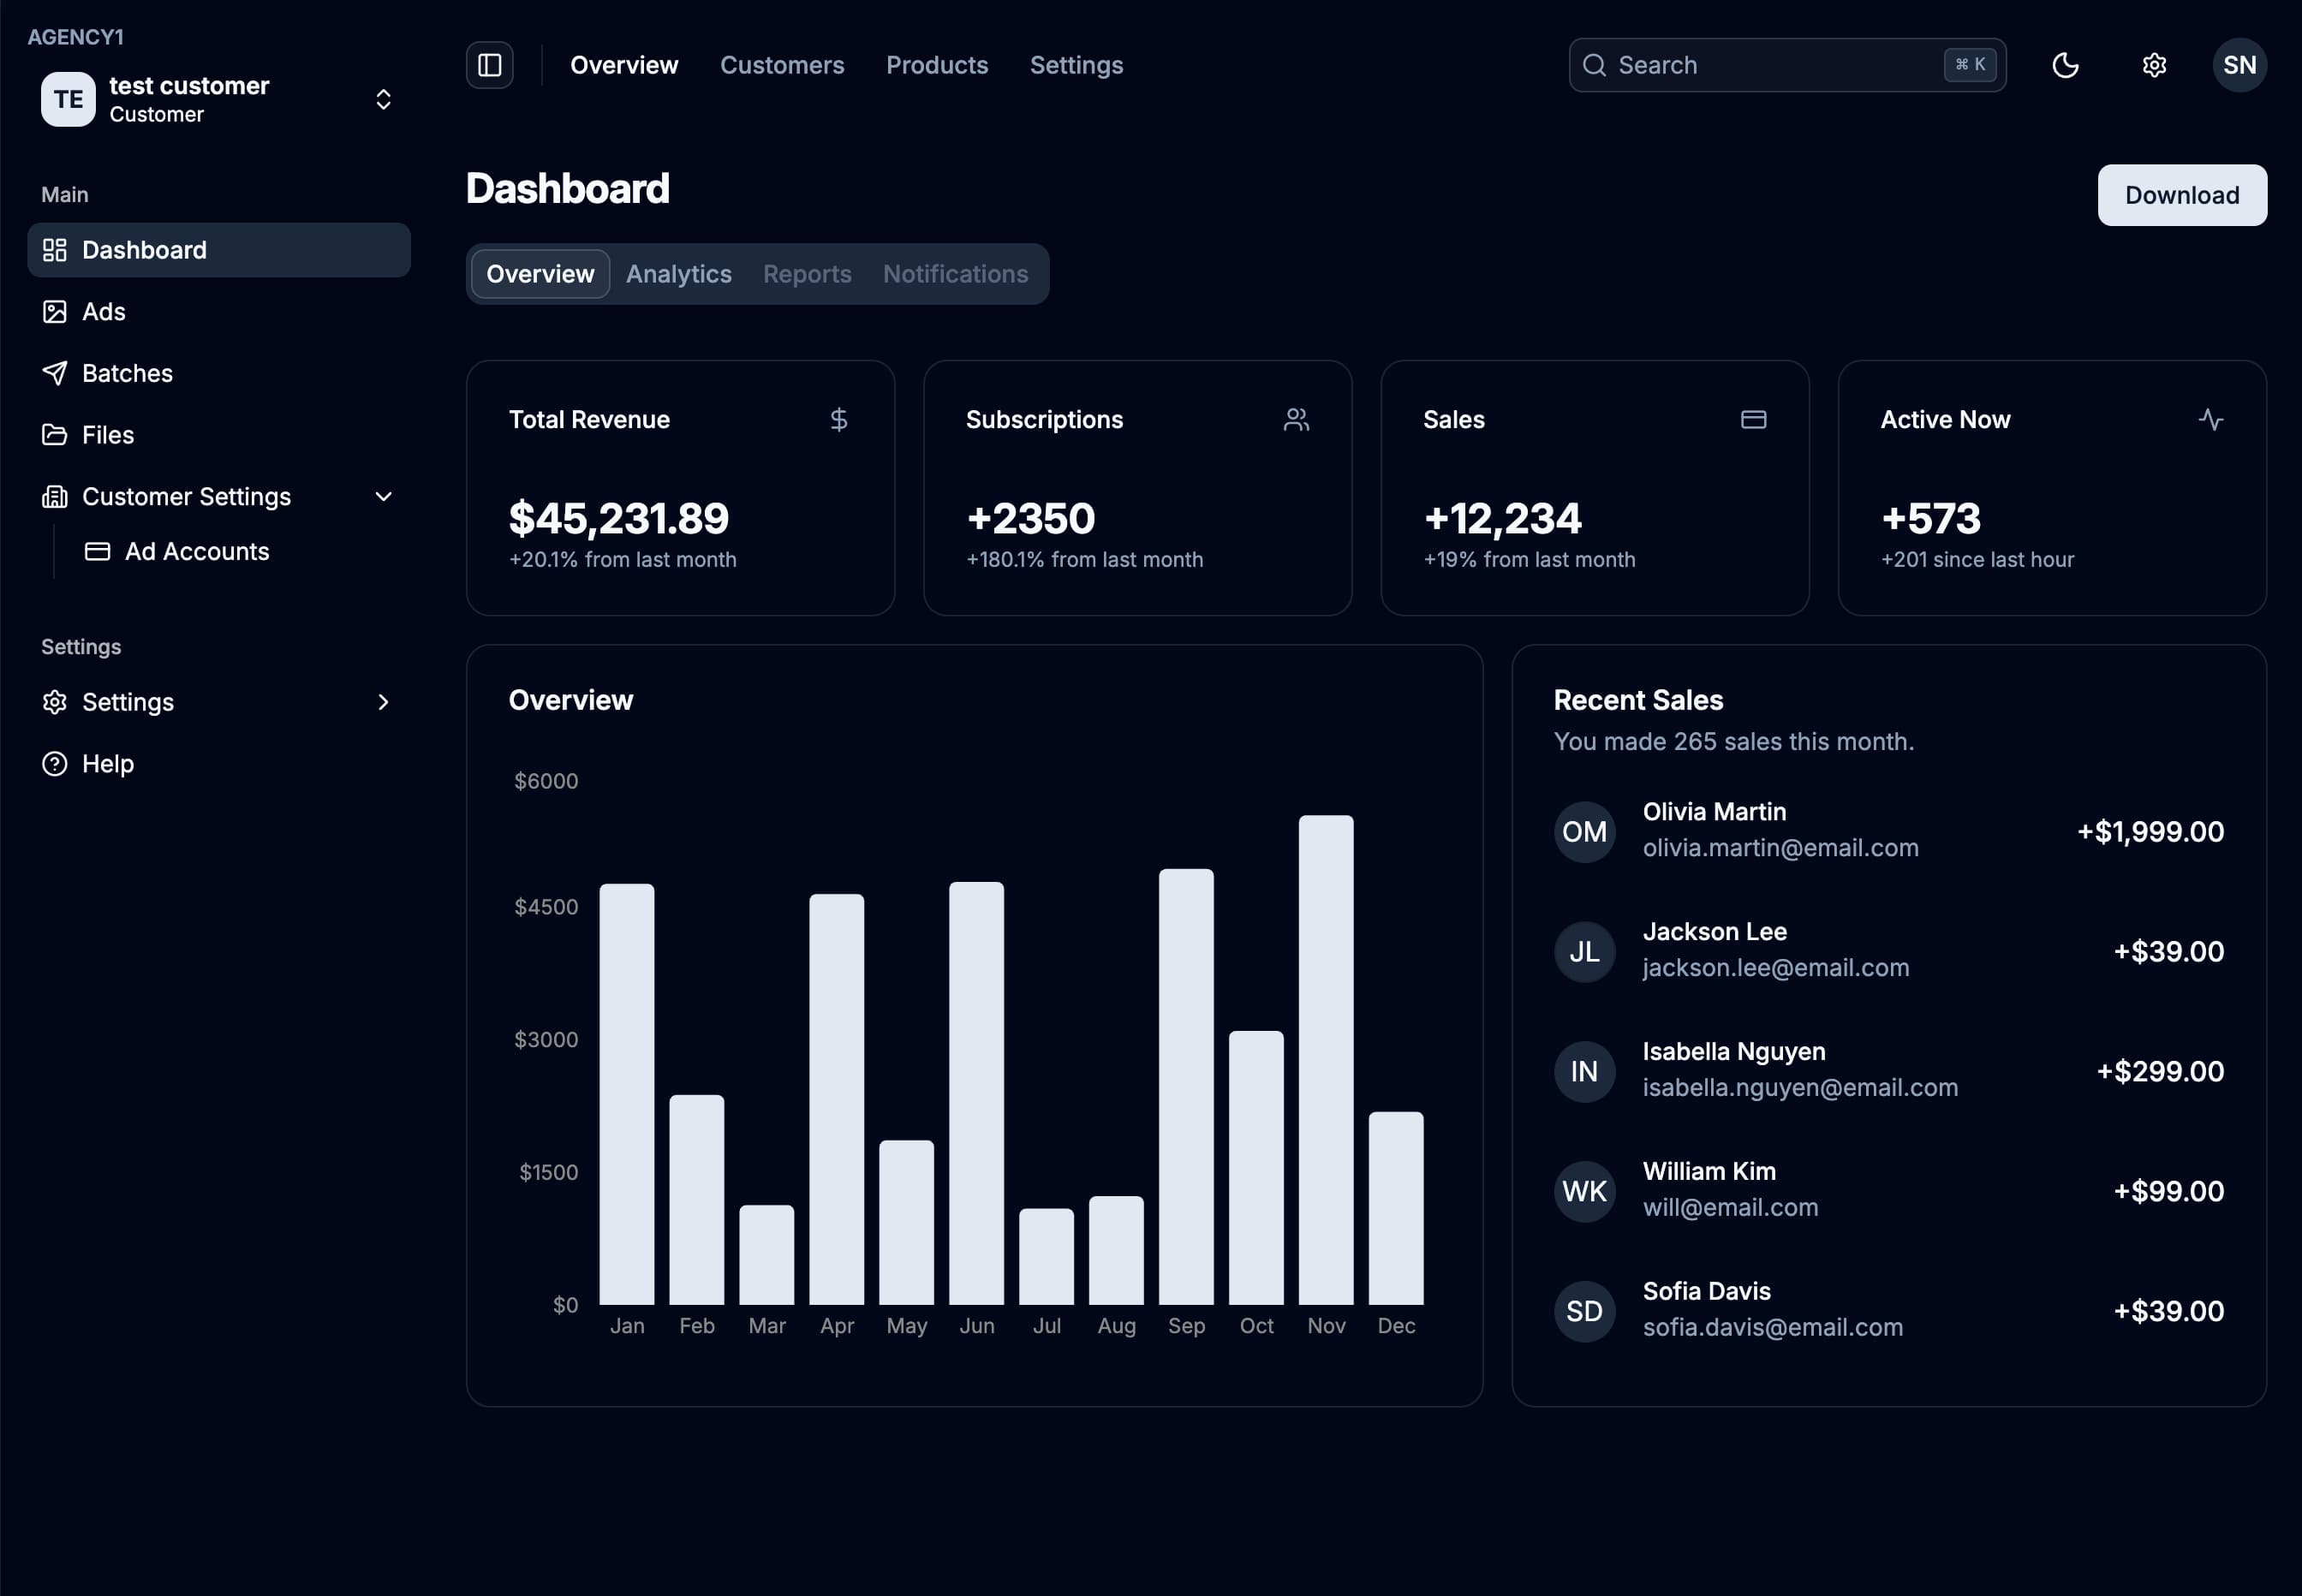
Task: Expand the Settings sidebar chevron
Action: click(383, 702)
